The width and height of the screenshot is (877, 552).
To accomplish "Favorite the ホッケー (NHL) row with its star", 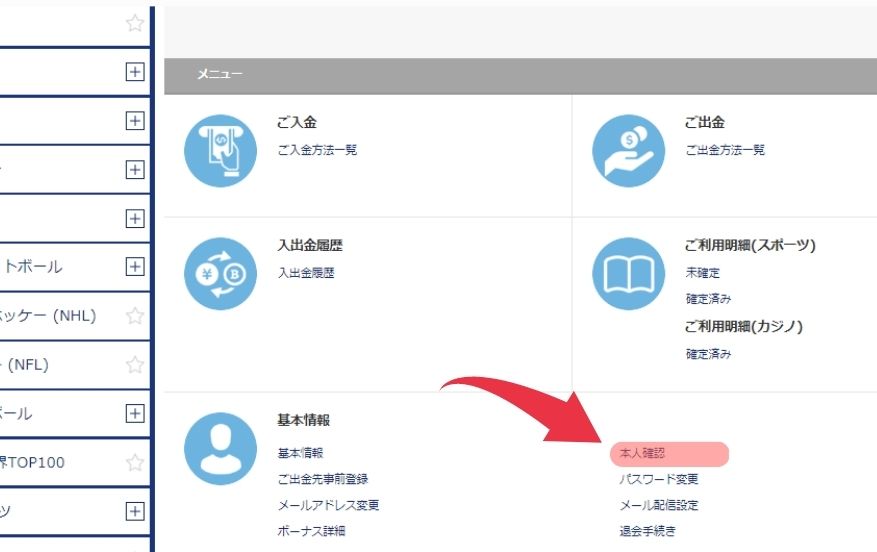I will 135,316.
